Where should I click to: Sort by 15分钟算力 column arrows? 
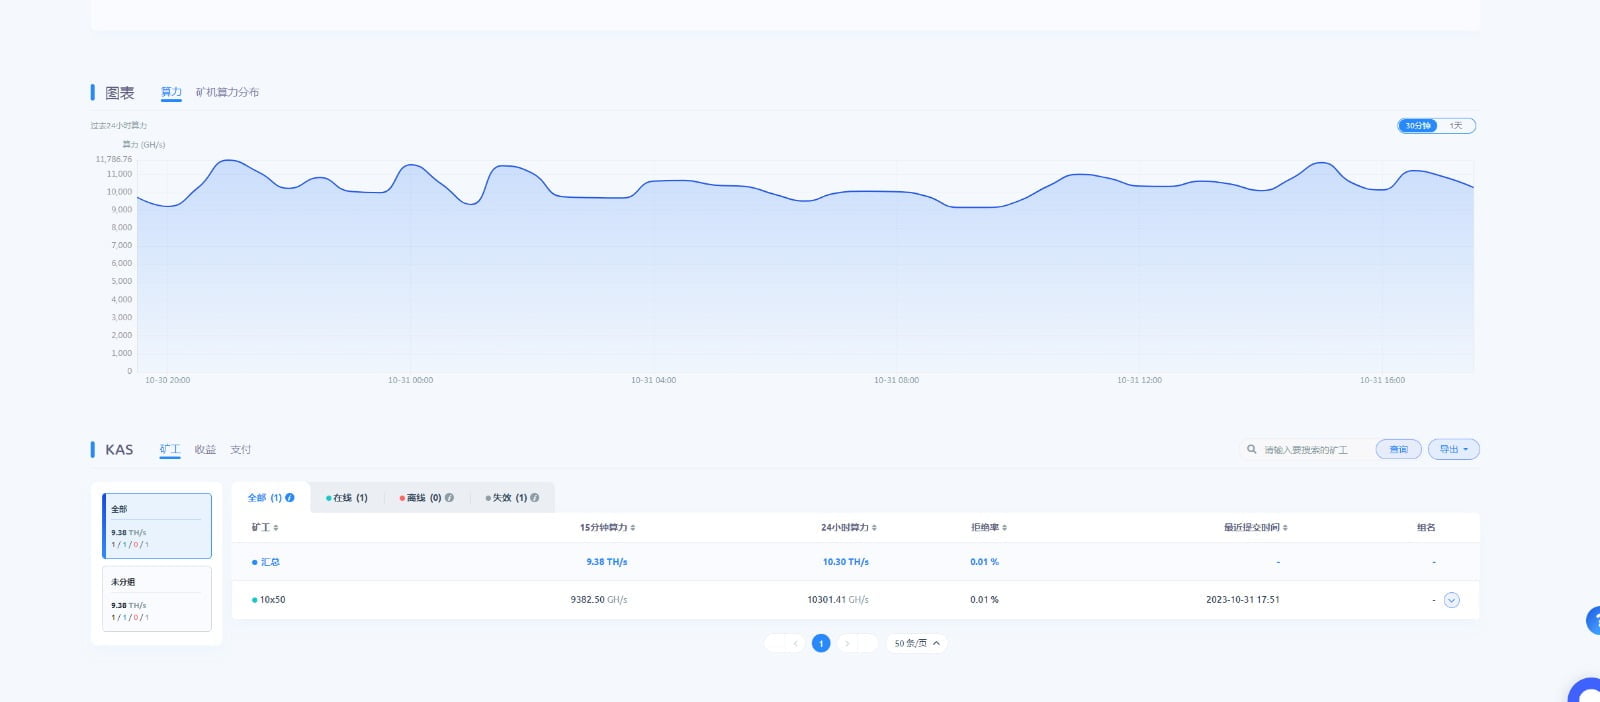pyautogui.click(x=633, y=528)
